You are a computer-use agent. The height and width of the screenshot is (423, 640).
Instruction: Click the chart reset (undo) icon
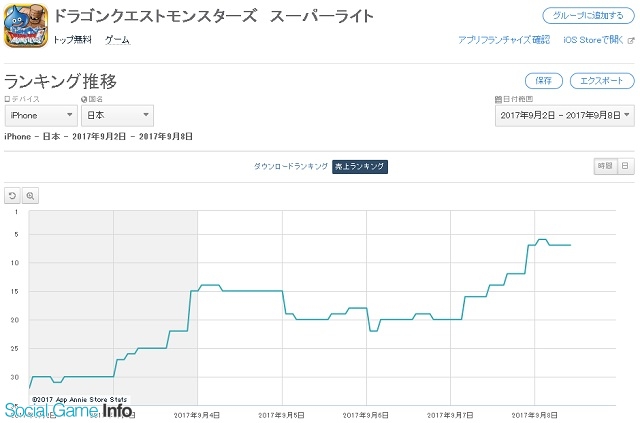12,196
